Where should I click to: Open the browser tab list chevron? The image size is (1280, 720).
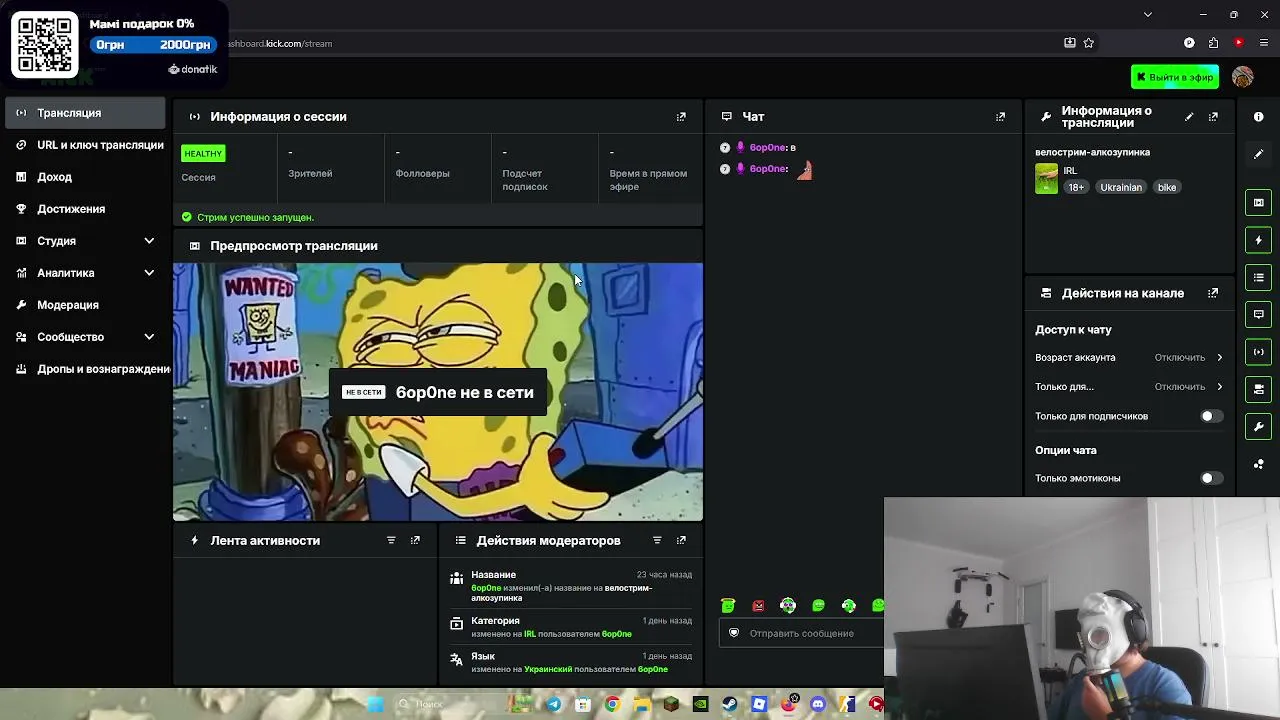(1148, 14)
